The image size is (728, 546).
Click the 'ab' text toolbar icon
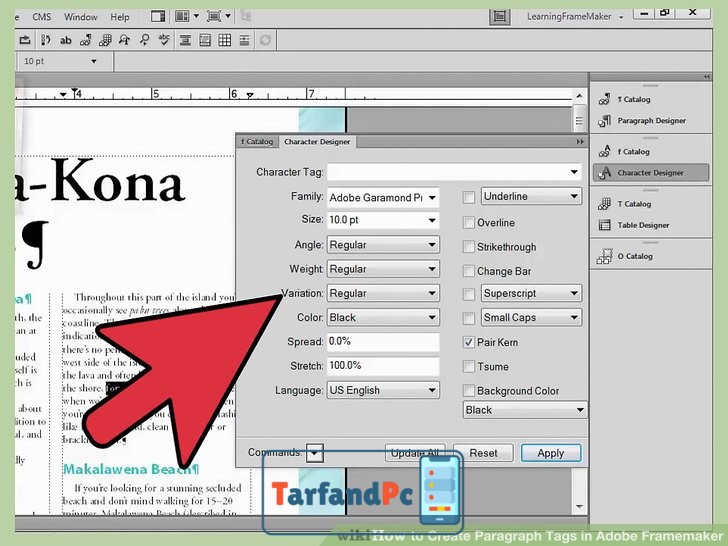[65, 40]
